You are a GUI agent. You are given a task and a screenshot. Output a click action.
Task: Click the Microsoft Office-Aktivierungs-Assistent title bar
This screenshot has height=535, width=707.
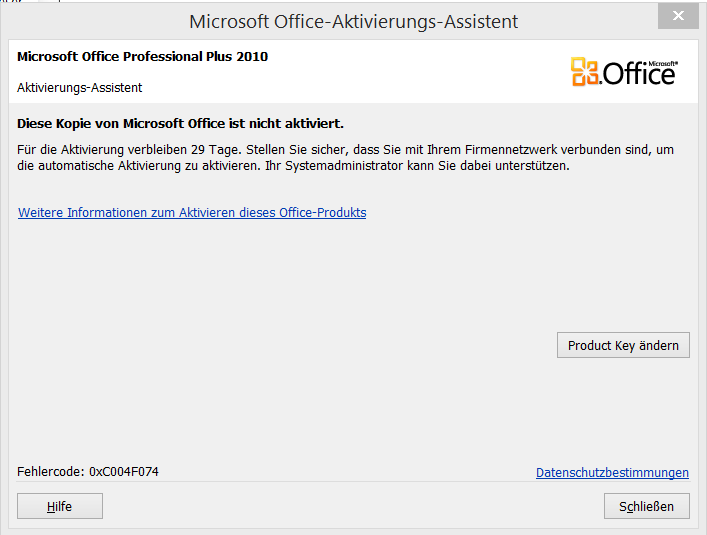[x=354, y=21]
